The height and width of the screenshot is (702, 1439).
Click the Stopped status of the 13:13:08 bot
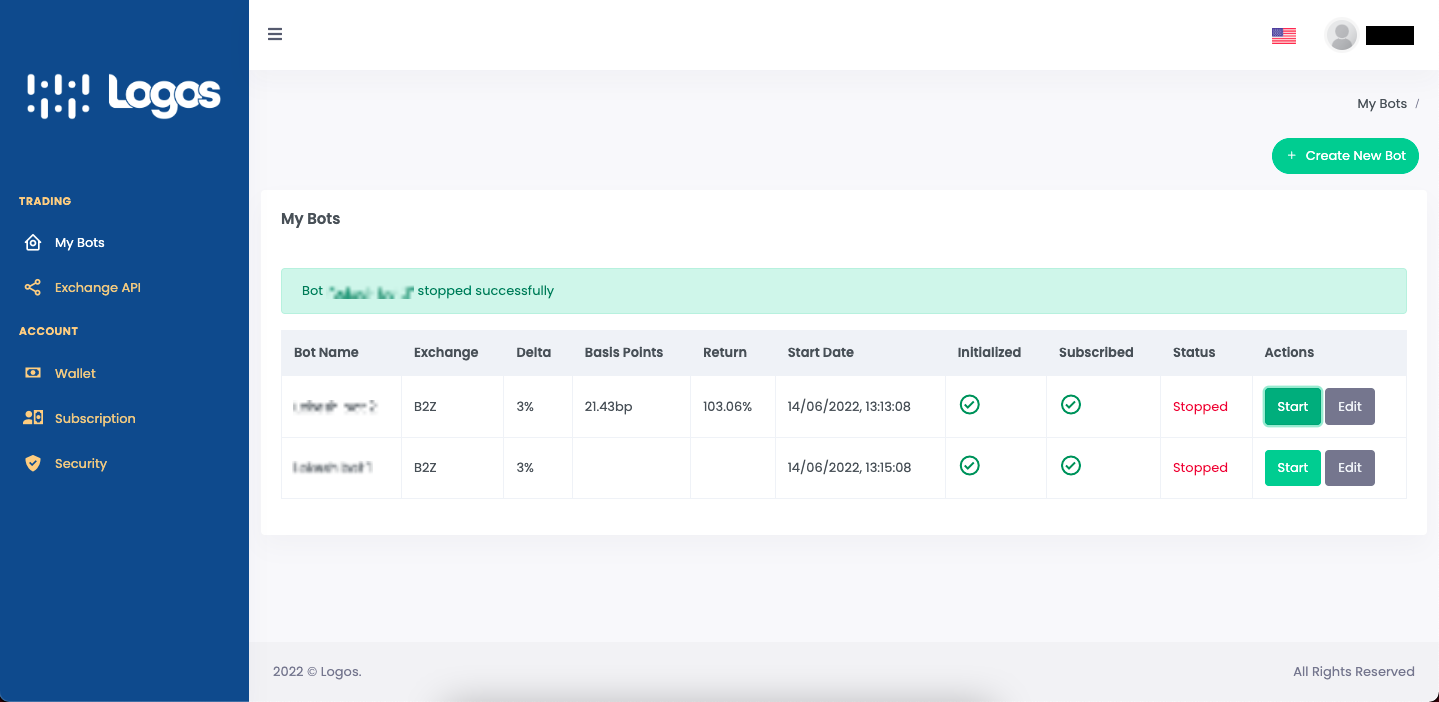(x=1200, y=407)
